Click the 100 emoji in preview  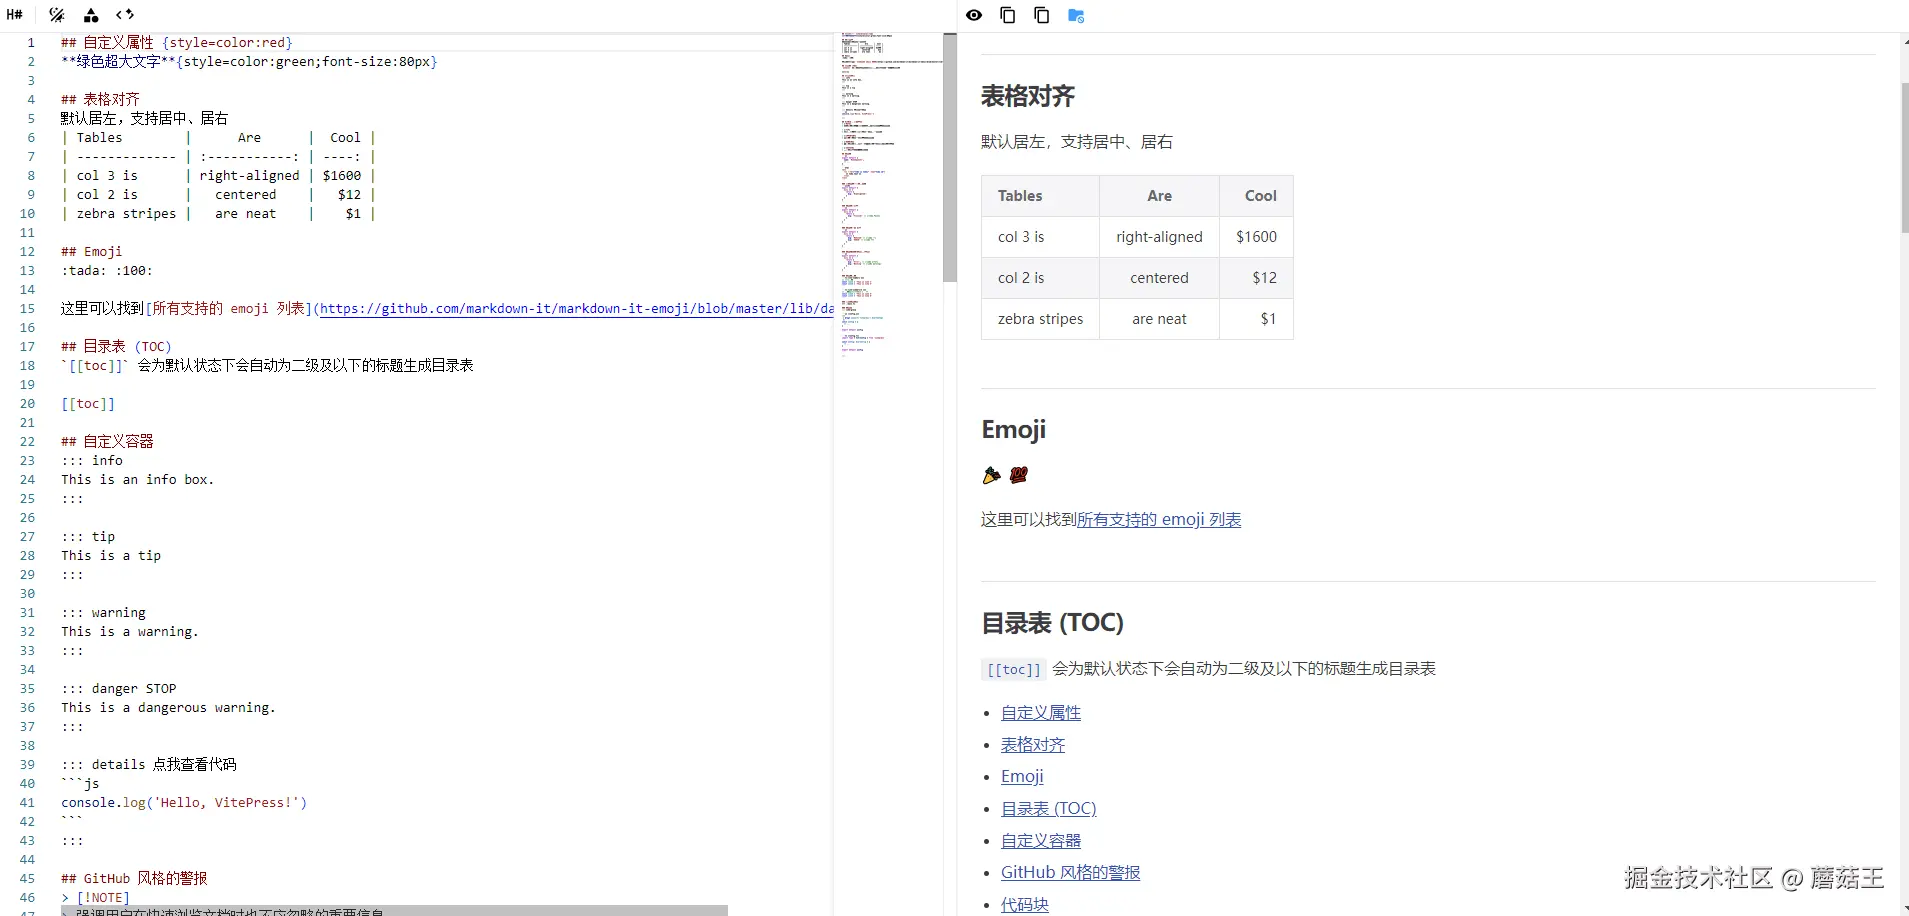coord(1018,475)
